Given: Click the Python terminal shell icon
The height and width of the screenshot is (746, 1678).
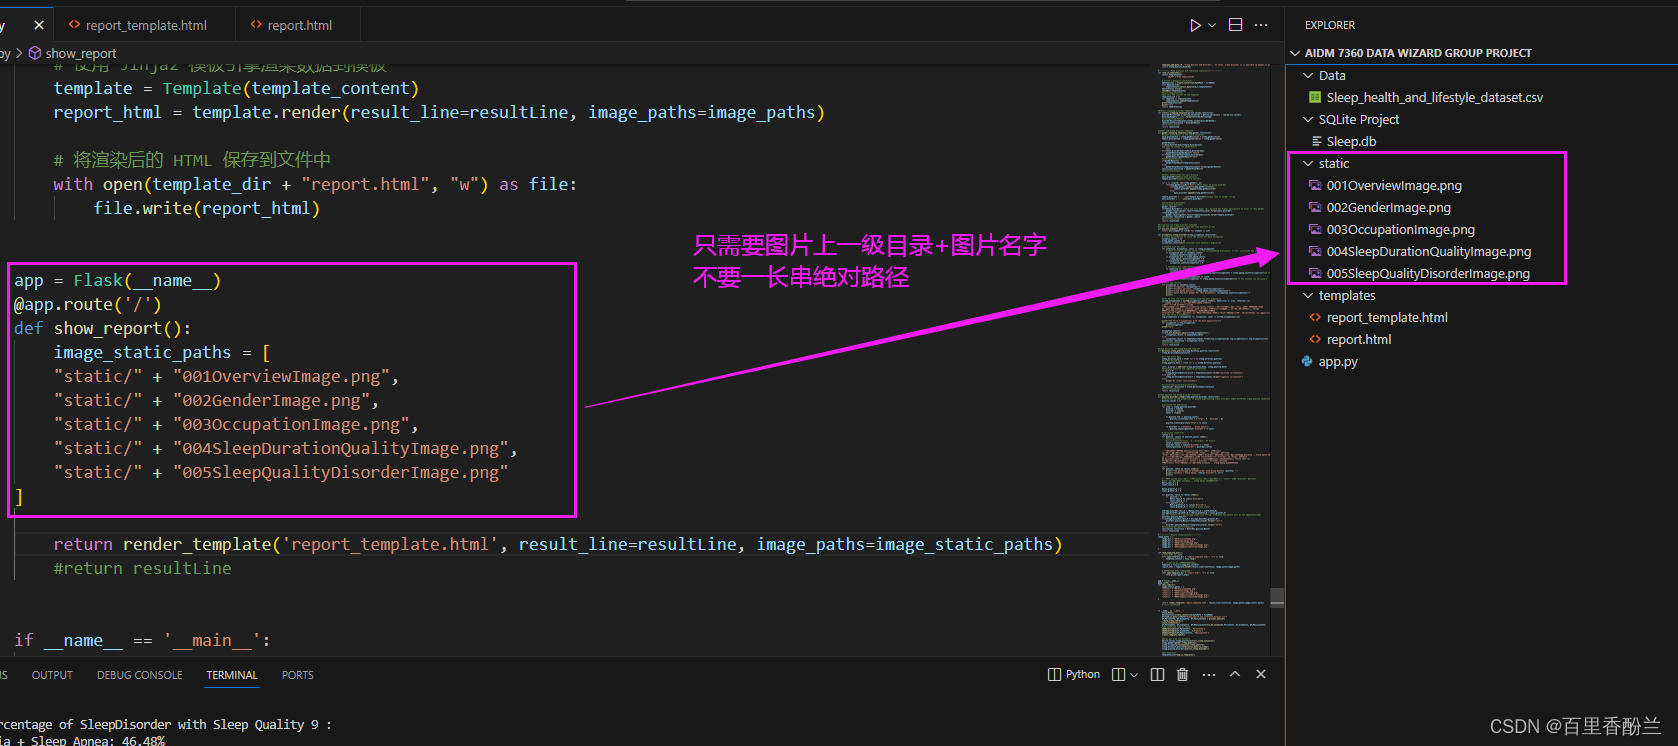Looking at the screenshot, I should (x=1054, y=675).
